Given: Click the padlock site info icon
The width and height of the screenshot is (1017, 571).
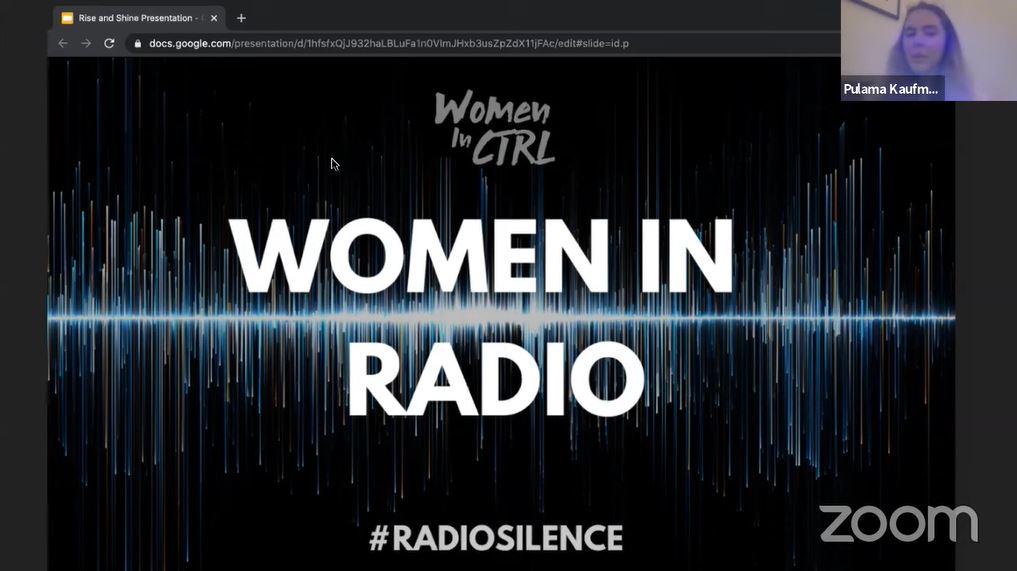Looking at the screenshot, I should click(138, 43).
